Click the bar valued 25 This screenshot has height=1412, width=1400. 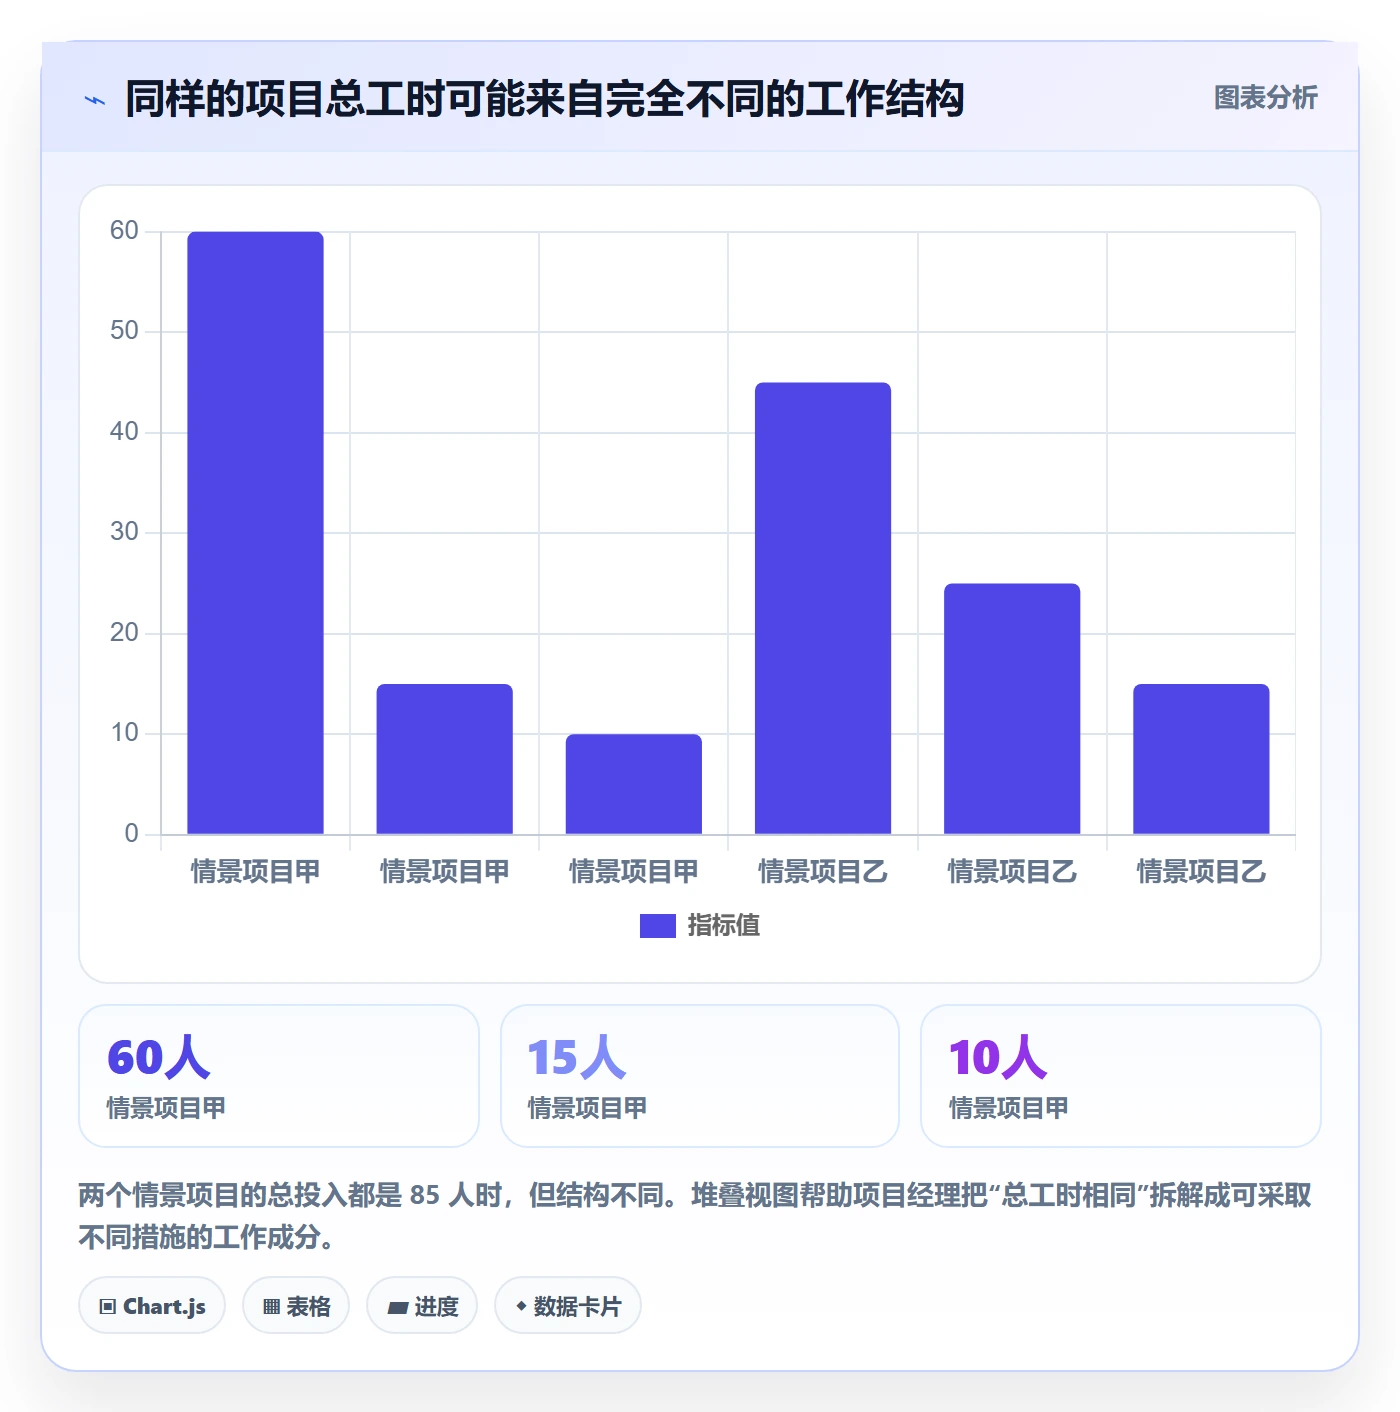click(1012, 709)
